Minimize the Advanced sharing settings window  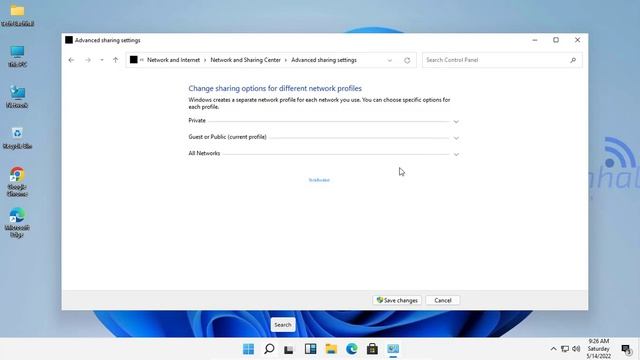pos(535,40)
